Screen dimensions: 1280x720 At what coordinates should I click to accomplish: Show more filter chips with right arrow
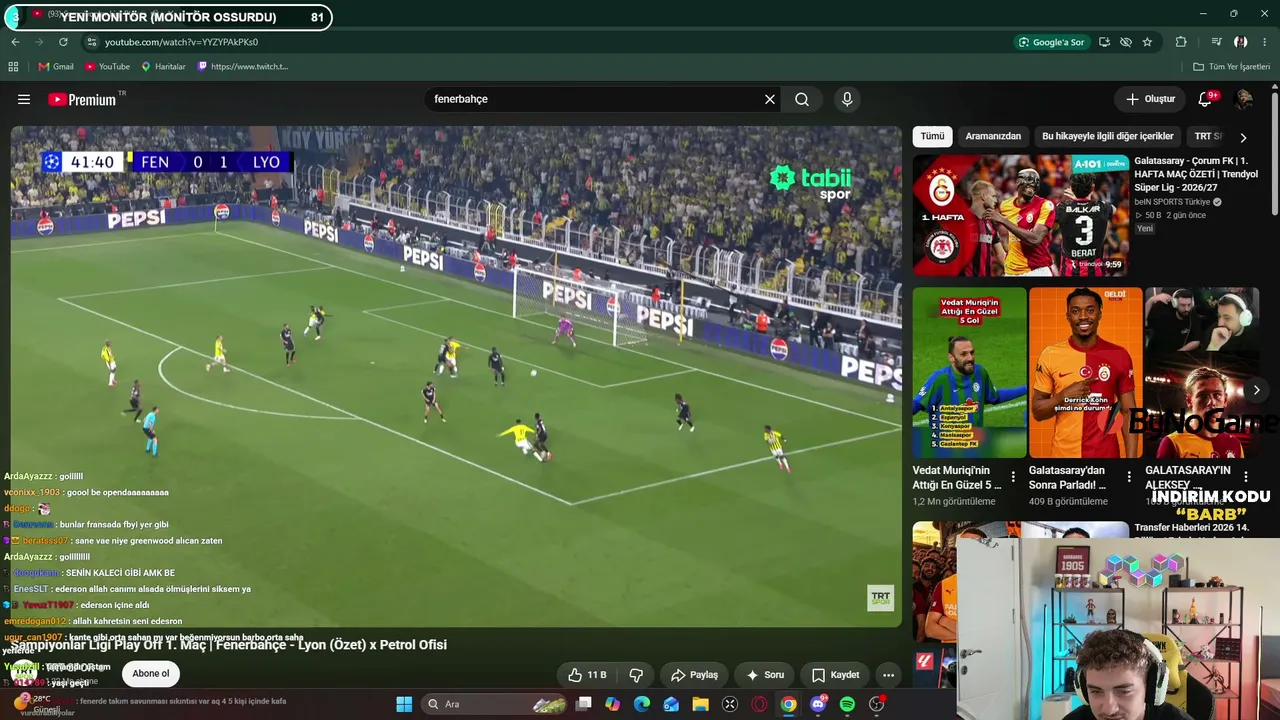1243,137
